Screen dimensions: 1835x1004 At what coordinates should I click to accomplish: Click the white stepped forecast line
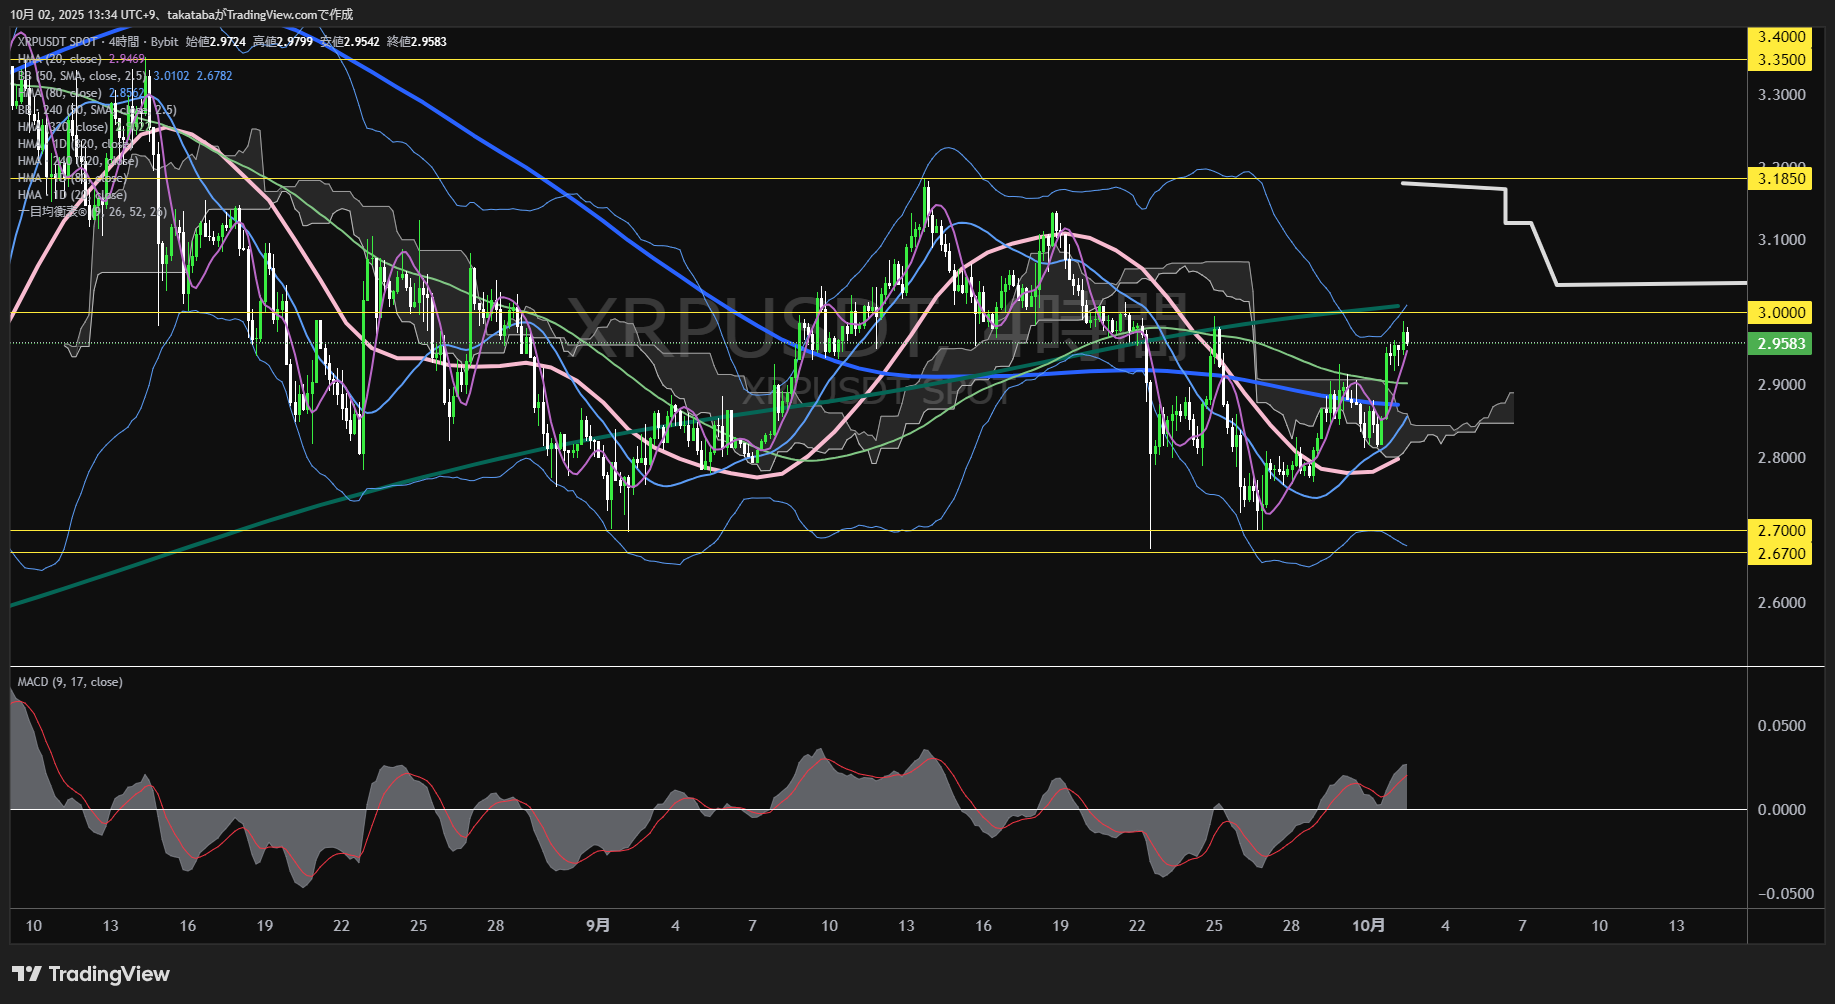pyautogui.click(x=1650, y=284)
